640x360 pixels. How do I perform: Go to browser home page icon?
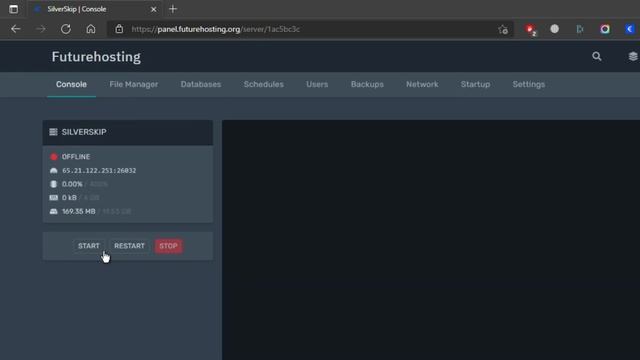[x=91, y=29]
